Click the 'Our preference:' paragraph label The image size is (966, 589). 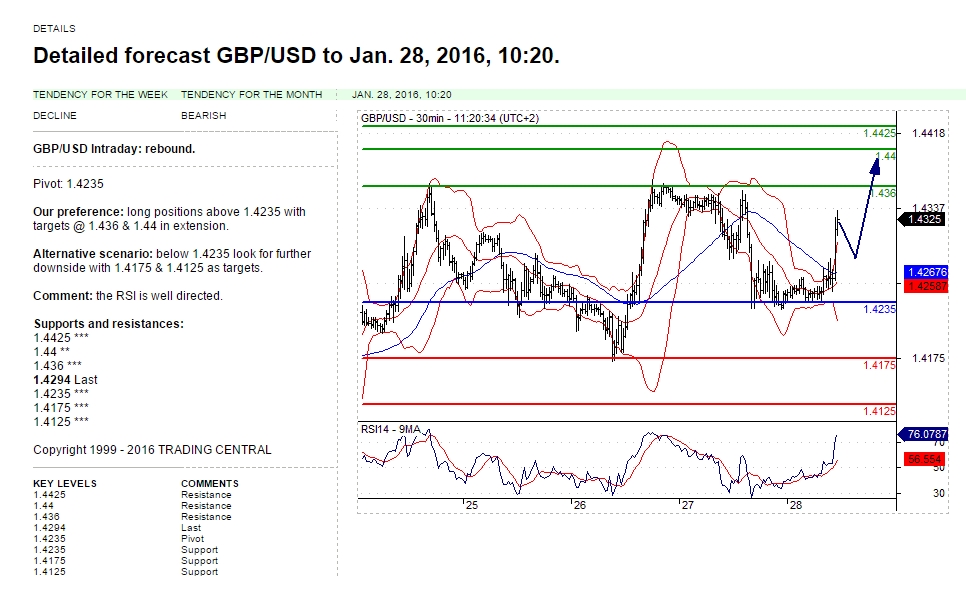pos(78,212)
